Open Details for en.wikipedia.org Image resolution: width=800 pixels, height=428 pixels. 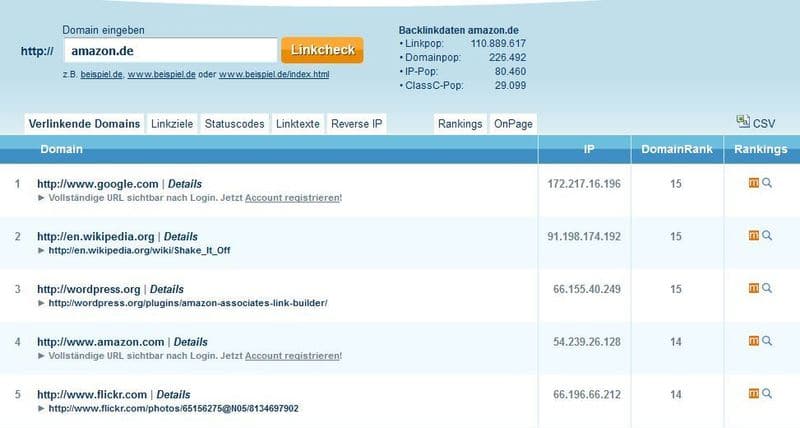point(181,237)
